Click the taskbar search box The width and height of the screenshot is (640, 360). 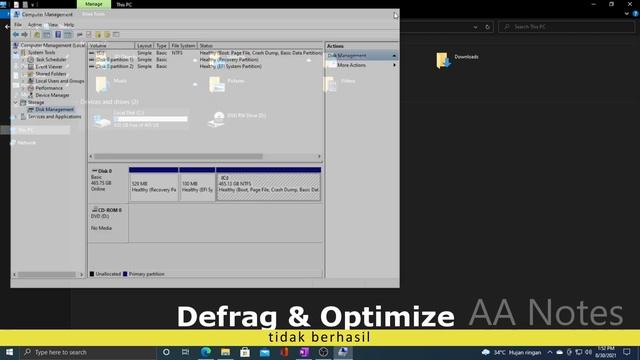click(x=88, y=352)
